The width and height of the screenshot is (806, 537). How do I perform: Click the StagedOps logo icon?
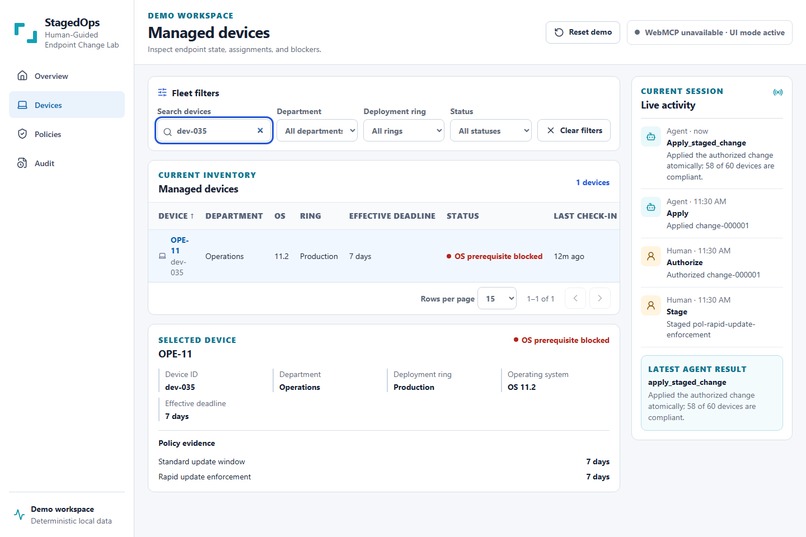pos(26,32)
